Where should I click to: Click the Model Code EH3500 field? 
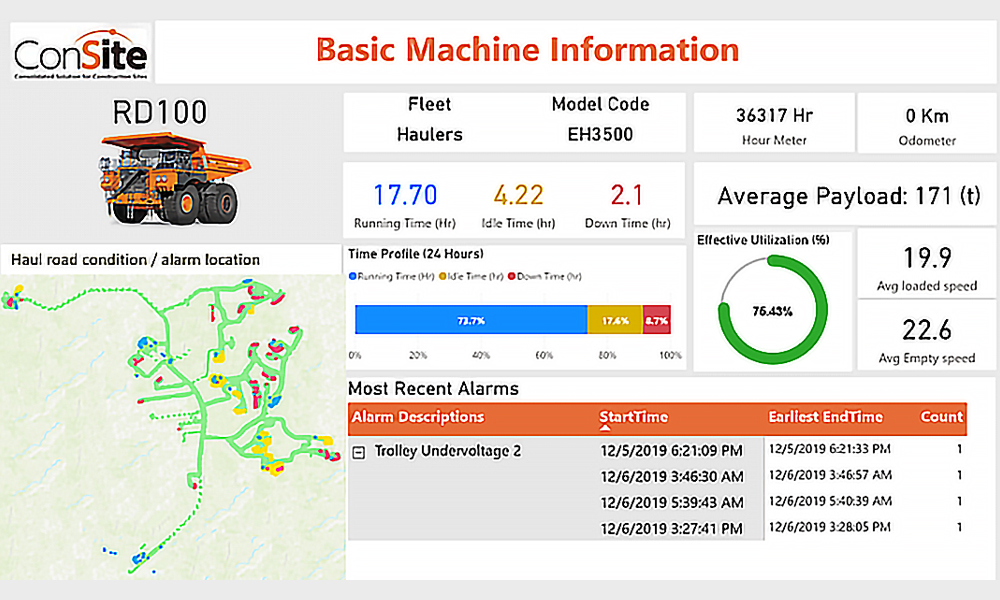coord(600,120)
